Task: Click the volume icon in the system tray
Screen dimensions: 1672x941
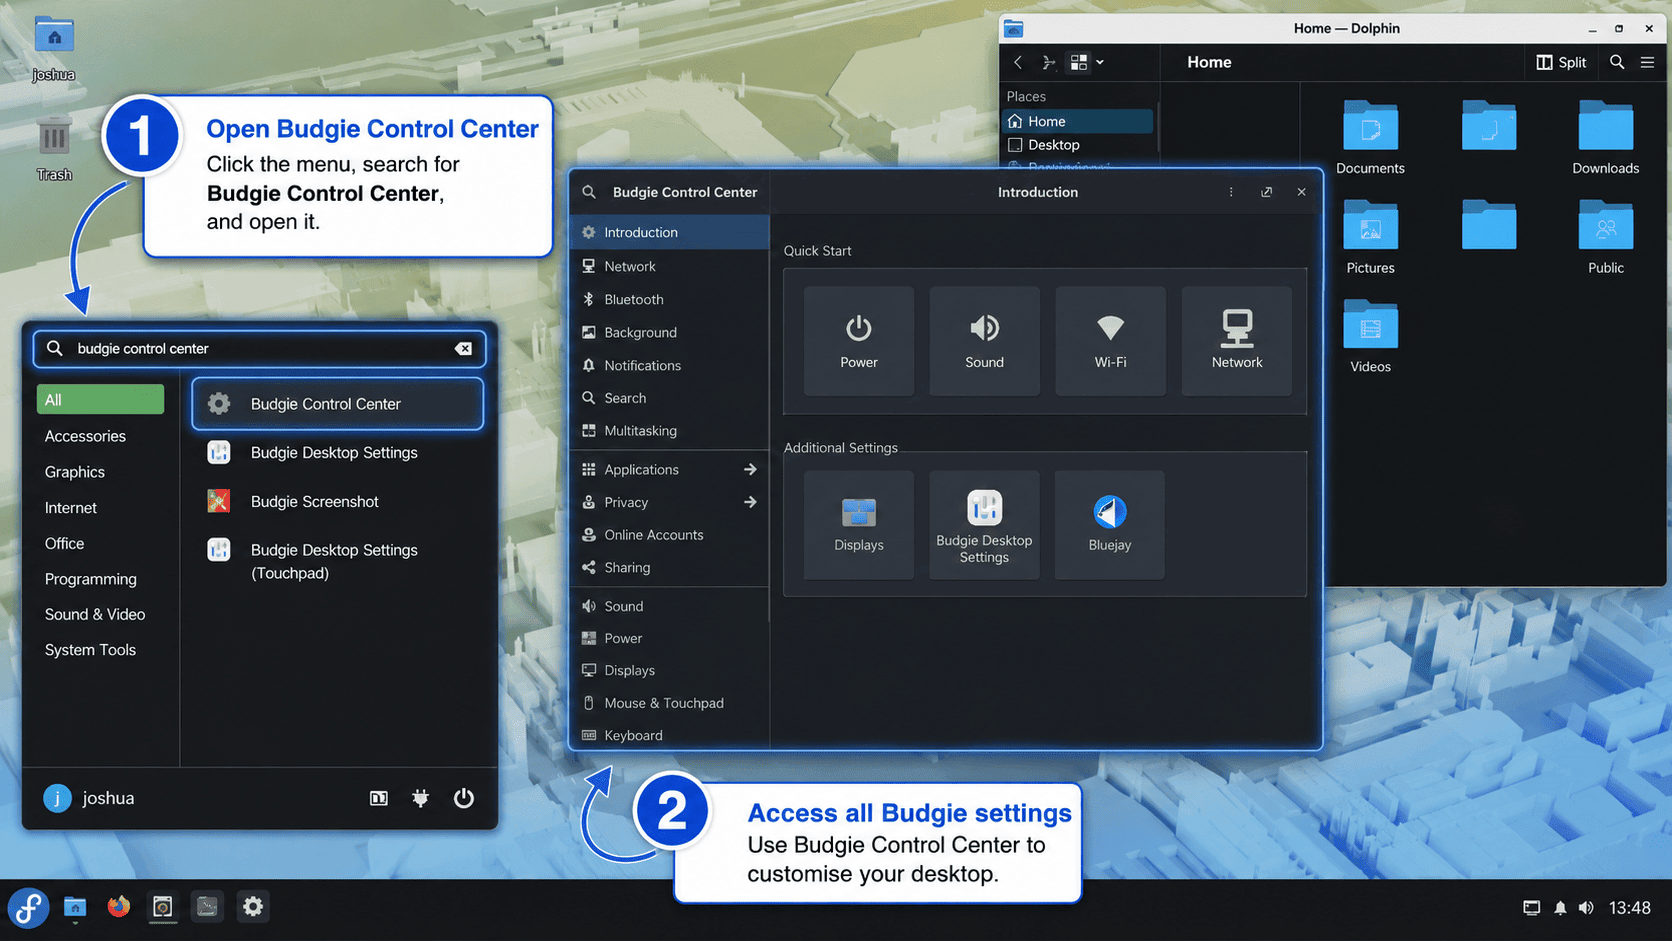Action: click(x=1586, y=908)
